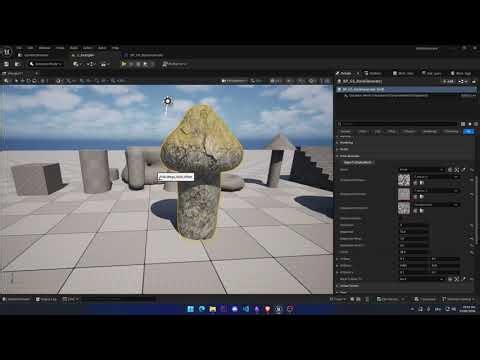
Task: Open File Explorer from the taskbar
Action: [213, 309]
